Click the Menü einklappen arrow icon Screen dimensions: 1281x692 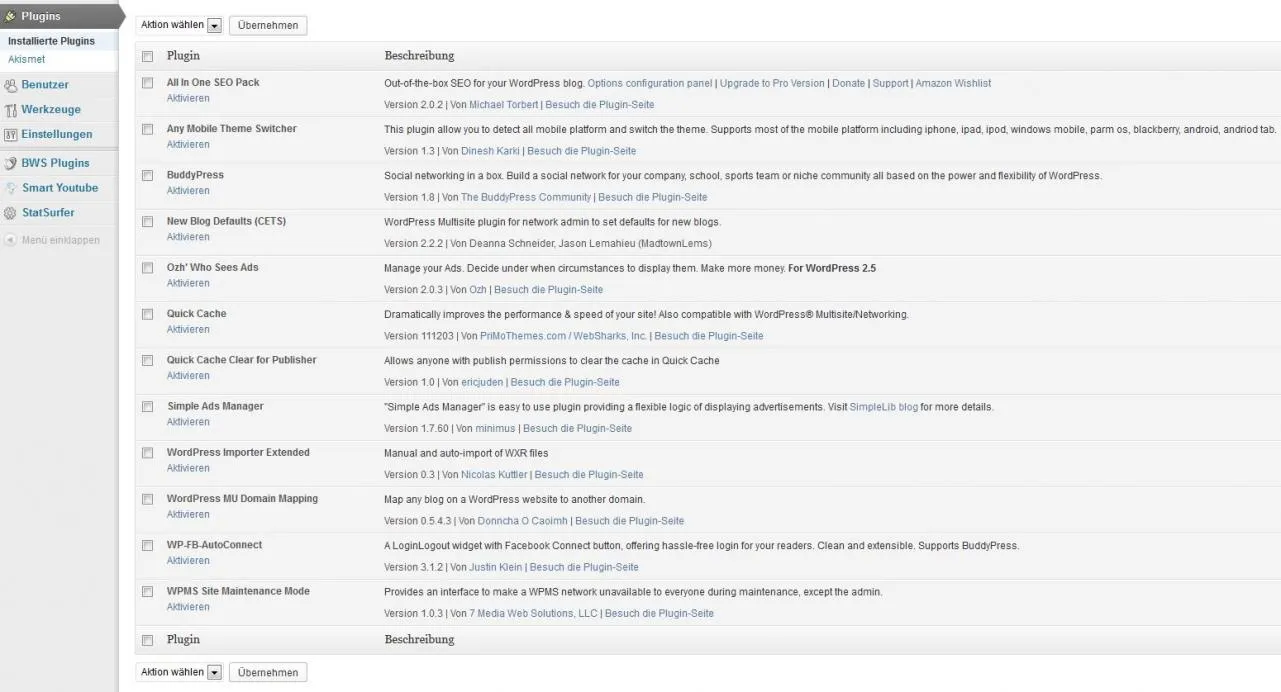[x=10, y=240]
